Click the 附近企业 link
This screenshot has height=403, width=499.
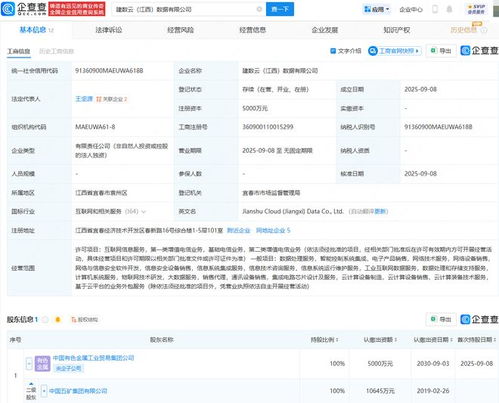238,230
